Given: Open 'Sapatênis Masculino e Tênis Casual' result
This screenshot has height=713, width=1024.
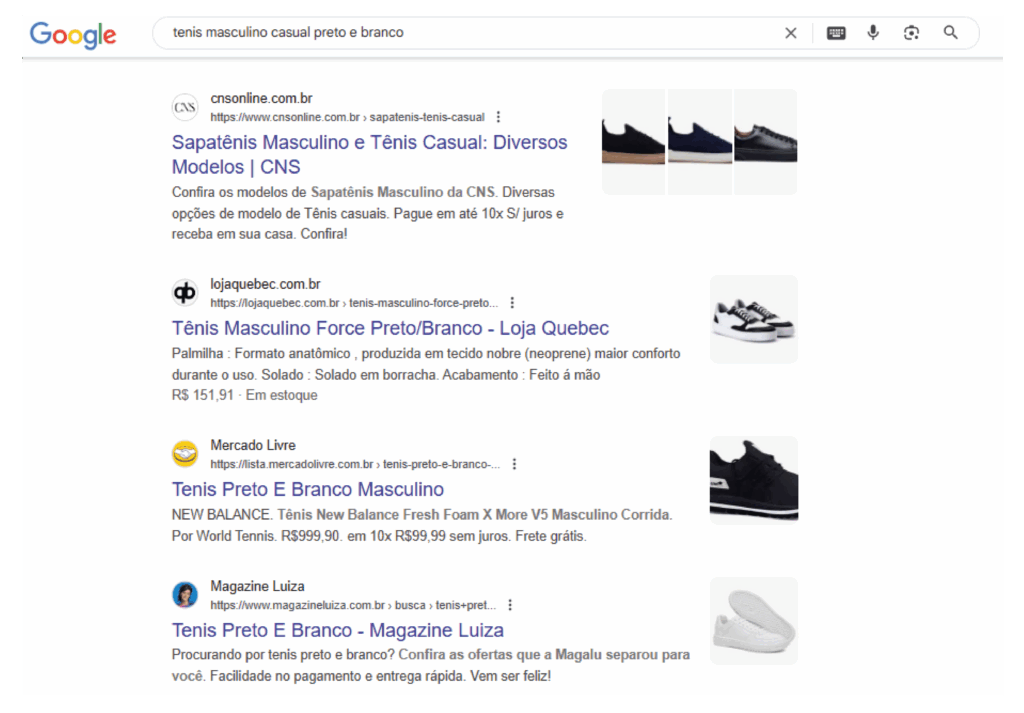Looking at the screenshot, I should coord(370,155).
